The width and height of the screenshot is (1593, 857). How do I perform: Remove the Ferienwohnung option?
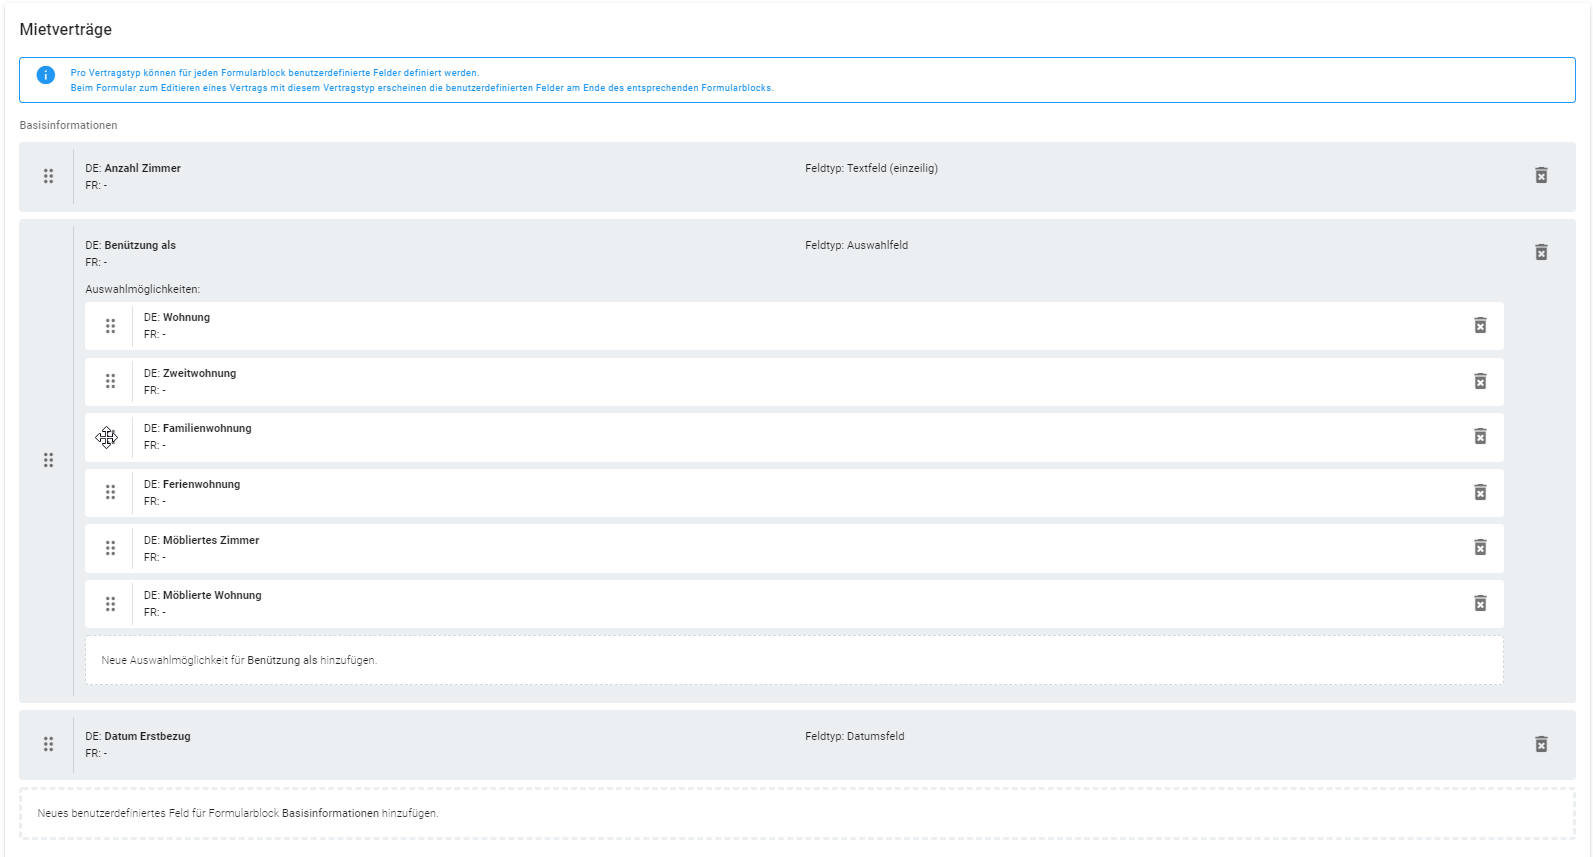pyautogui.click(x=1480, y=492)
